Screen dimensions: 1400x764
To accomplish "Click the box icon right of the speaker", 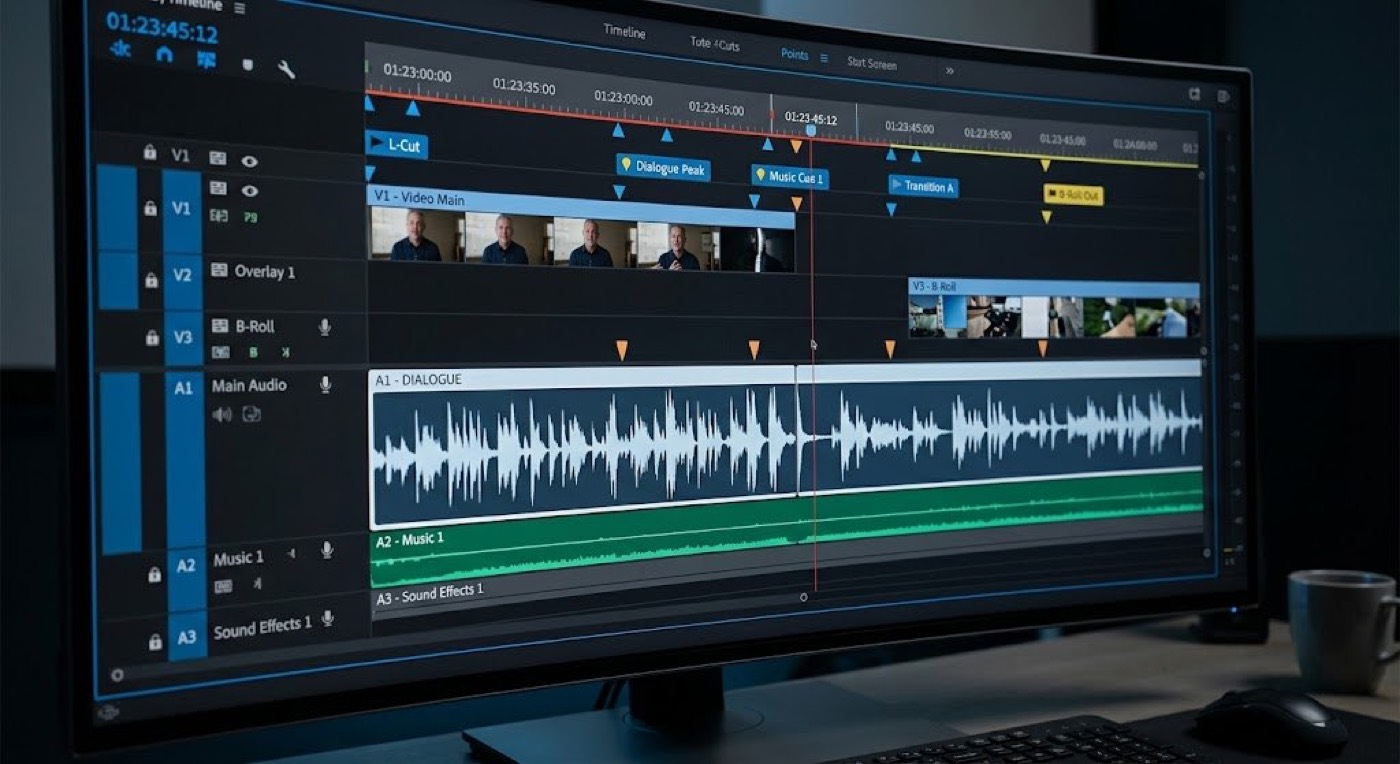I will coord(251,414).
